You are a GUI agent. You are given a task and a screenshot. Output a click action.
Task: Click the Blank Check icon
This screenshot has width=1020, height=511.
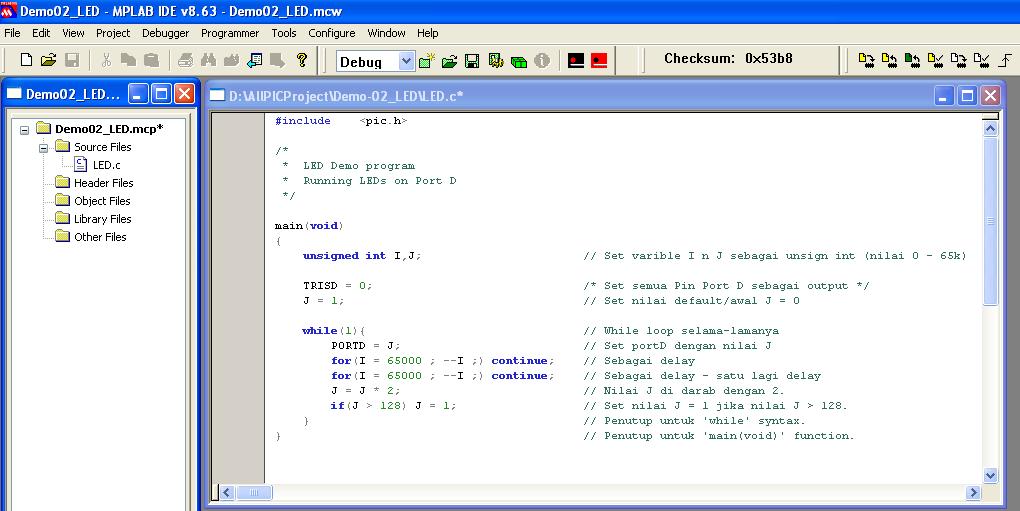pyautogui.click(x=981, y=60)
